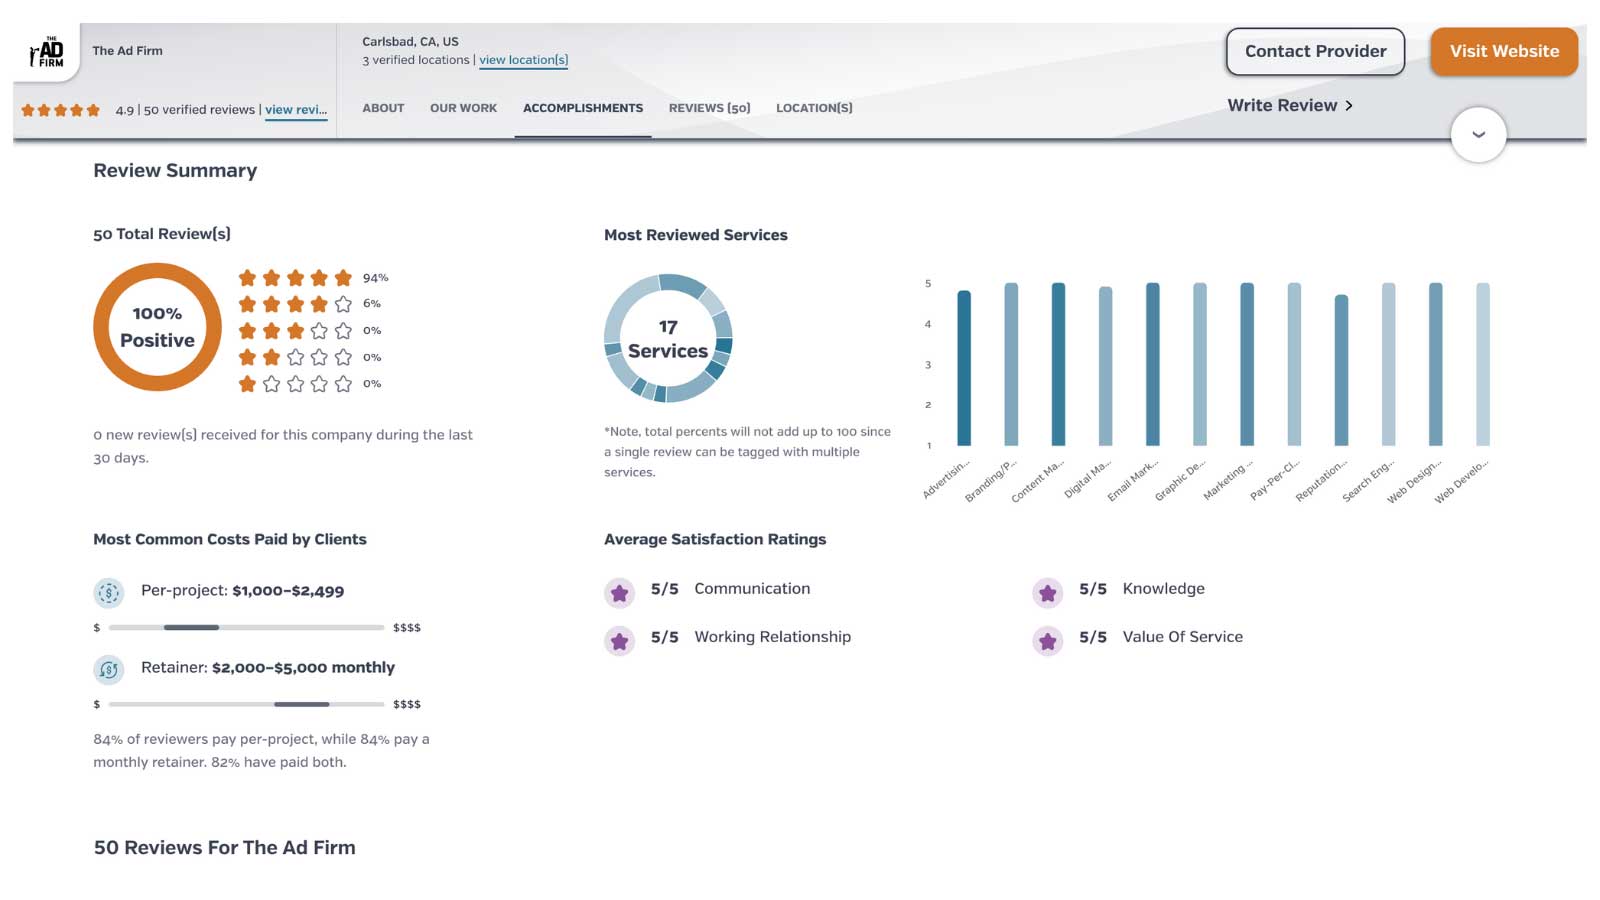
Task: Click the purple star beside Knowledge
Action: click(1048, 592)
